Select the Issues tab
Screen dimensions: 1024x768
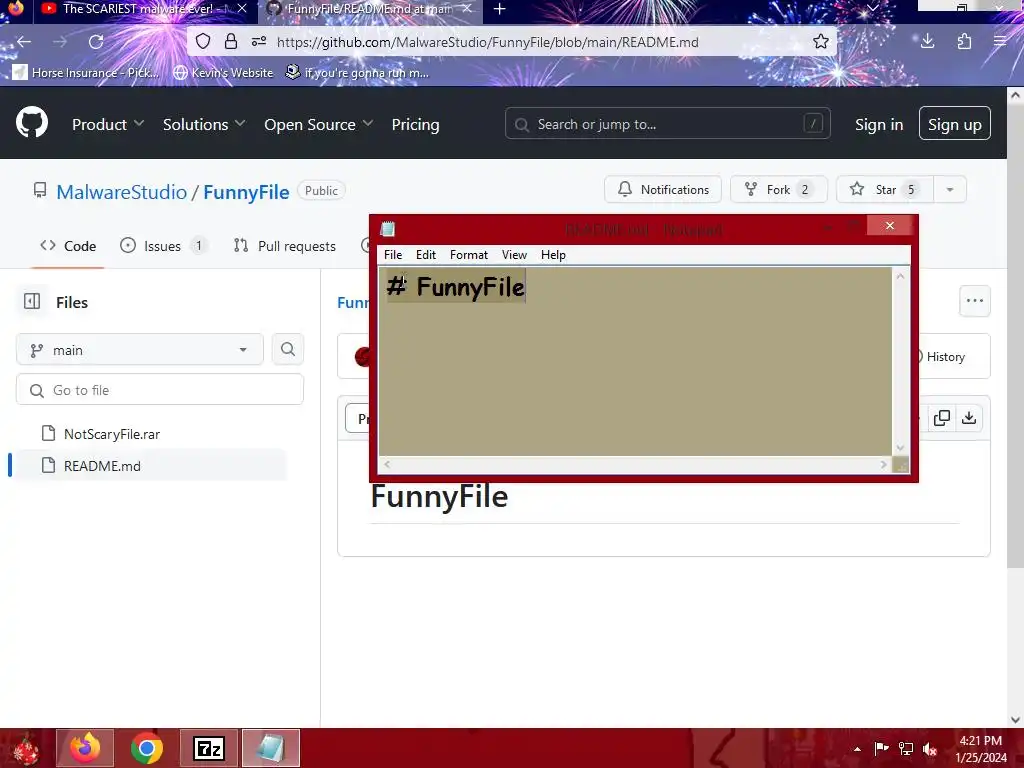pos(164,246)
